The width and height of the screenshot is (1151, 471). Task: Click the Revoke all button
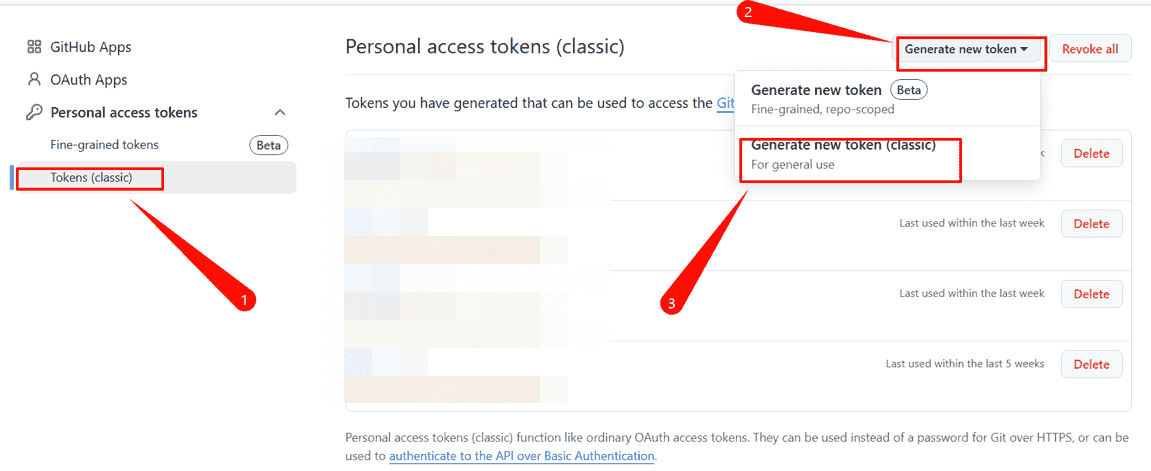point(1090,49)
